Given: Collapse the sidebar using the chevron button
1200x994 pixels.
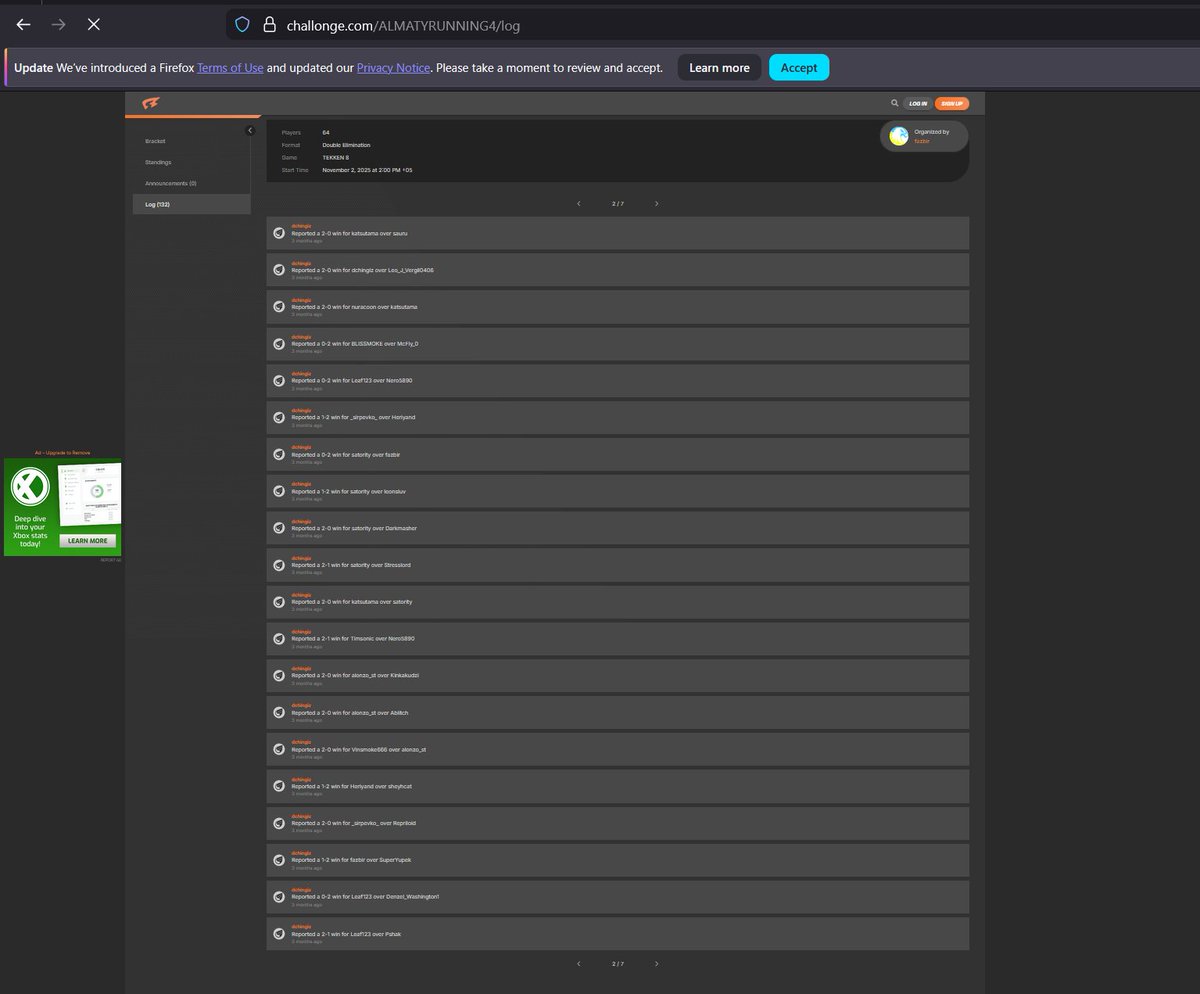Looking at the screenshot, I should (249, 129).
